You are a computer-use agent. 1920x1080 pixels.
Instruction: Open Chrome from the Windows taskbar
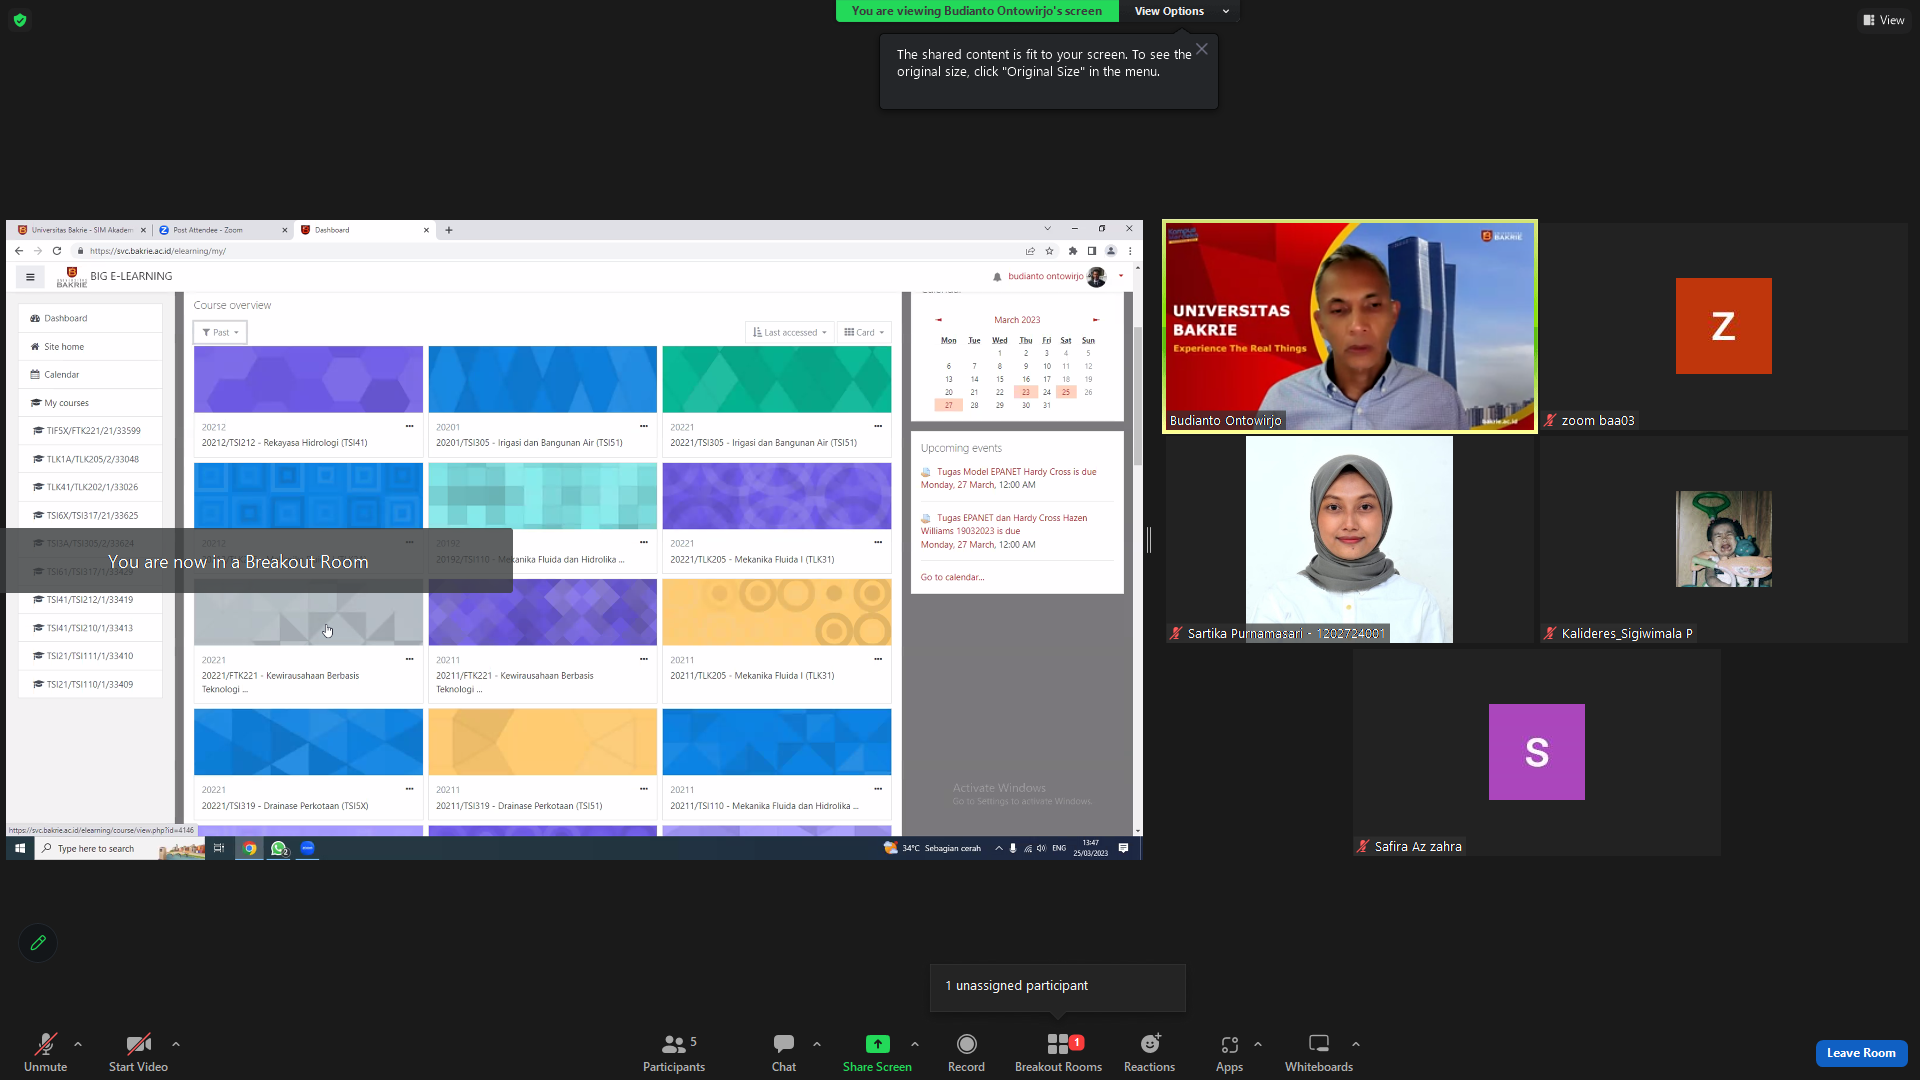[249, 848]
